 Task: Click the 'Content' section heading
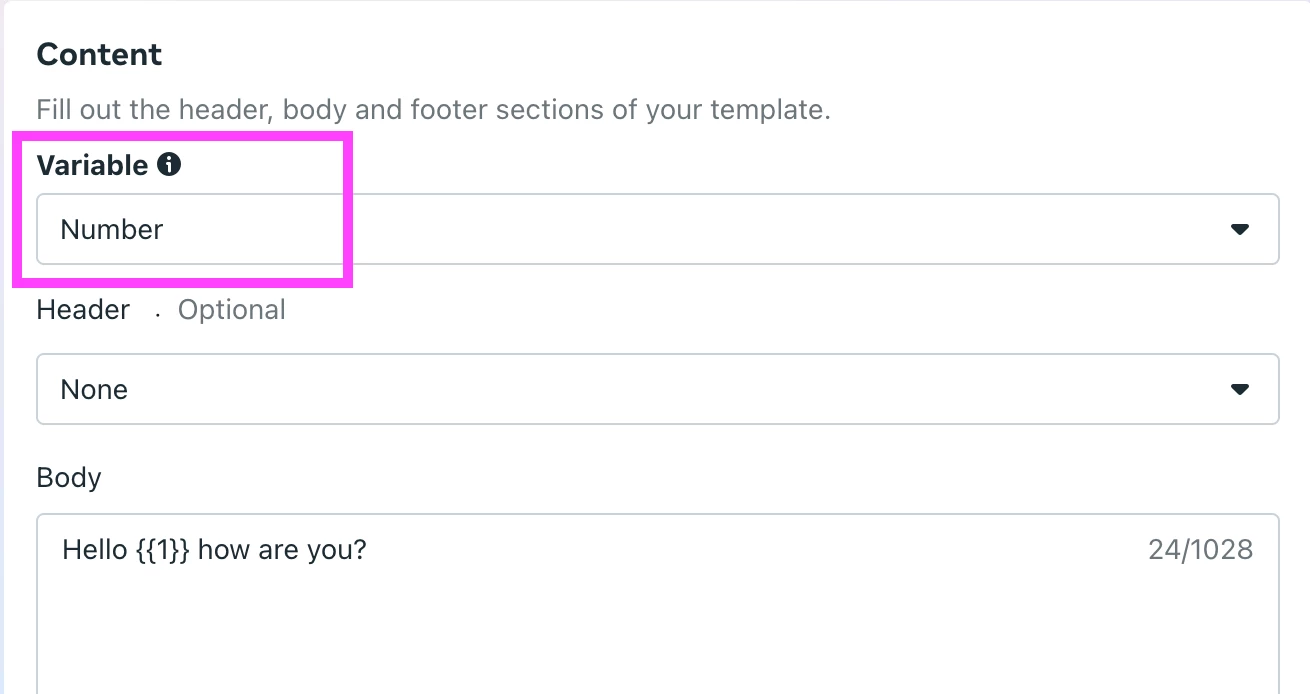click(99, 54)
